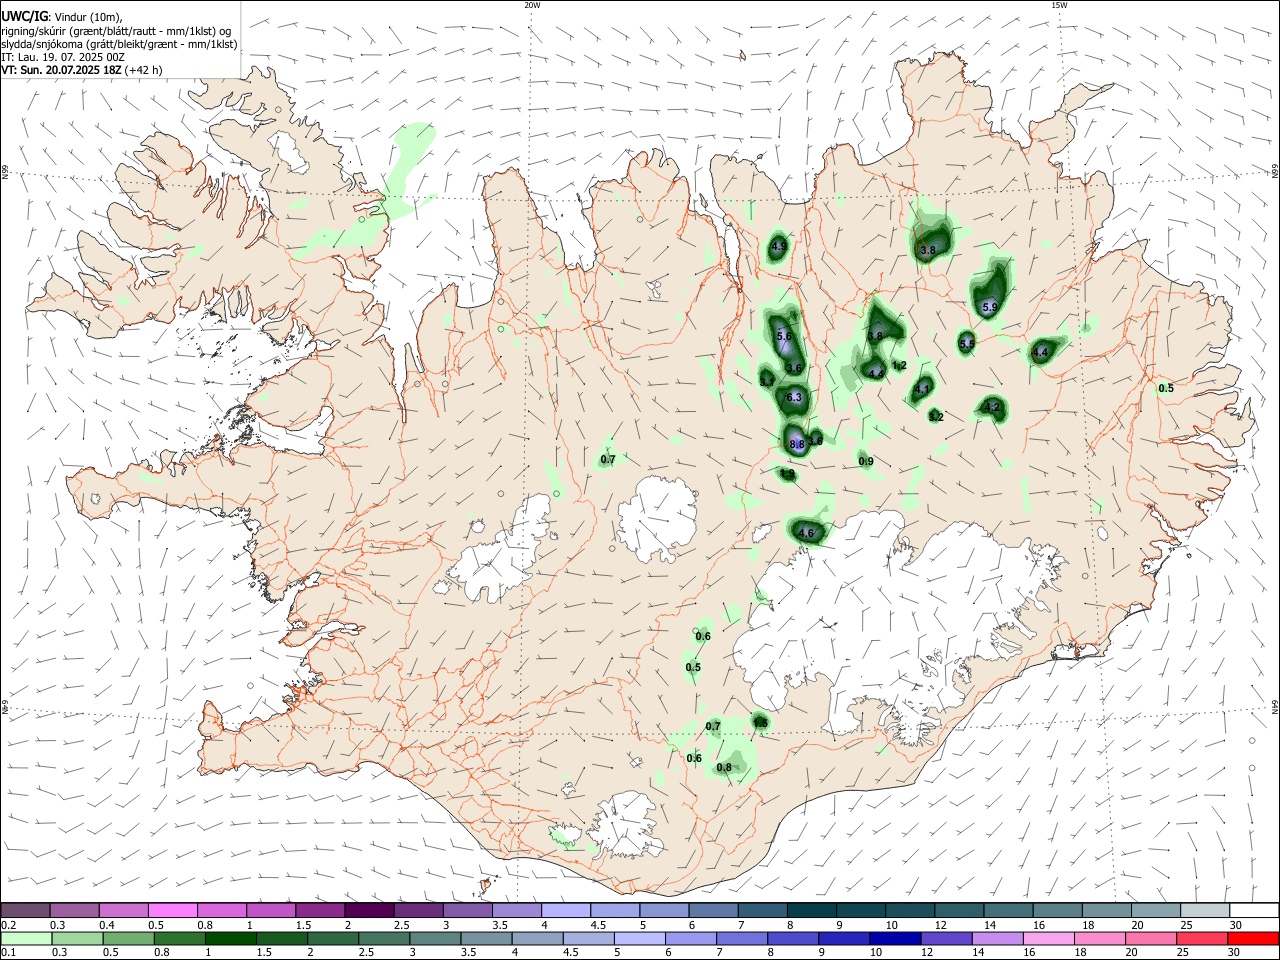Image resolution: width=1280 pixels, height=960 pixels.
Task: Pick the light pink swatch above lower-row 16
Action: coord(1048,939)
